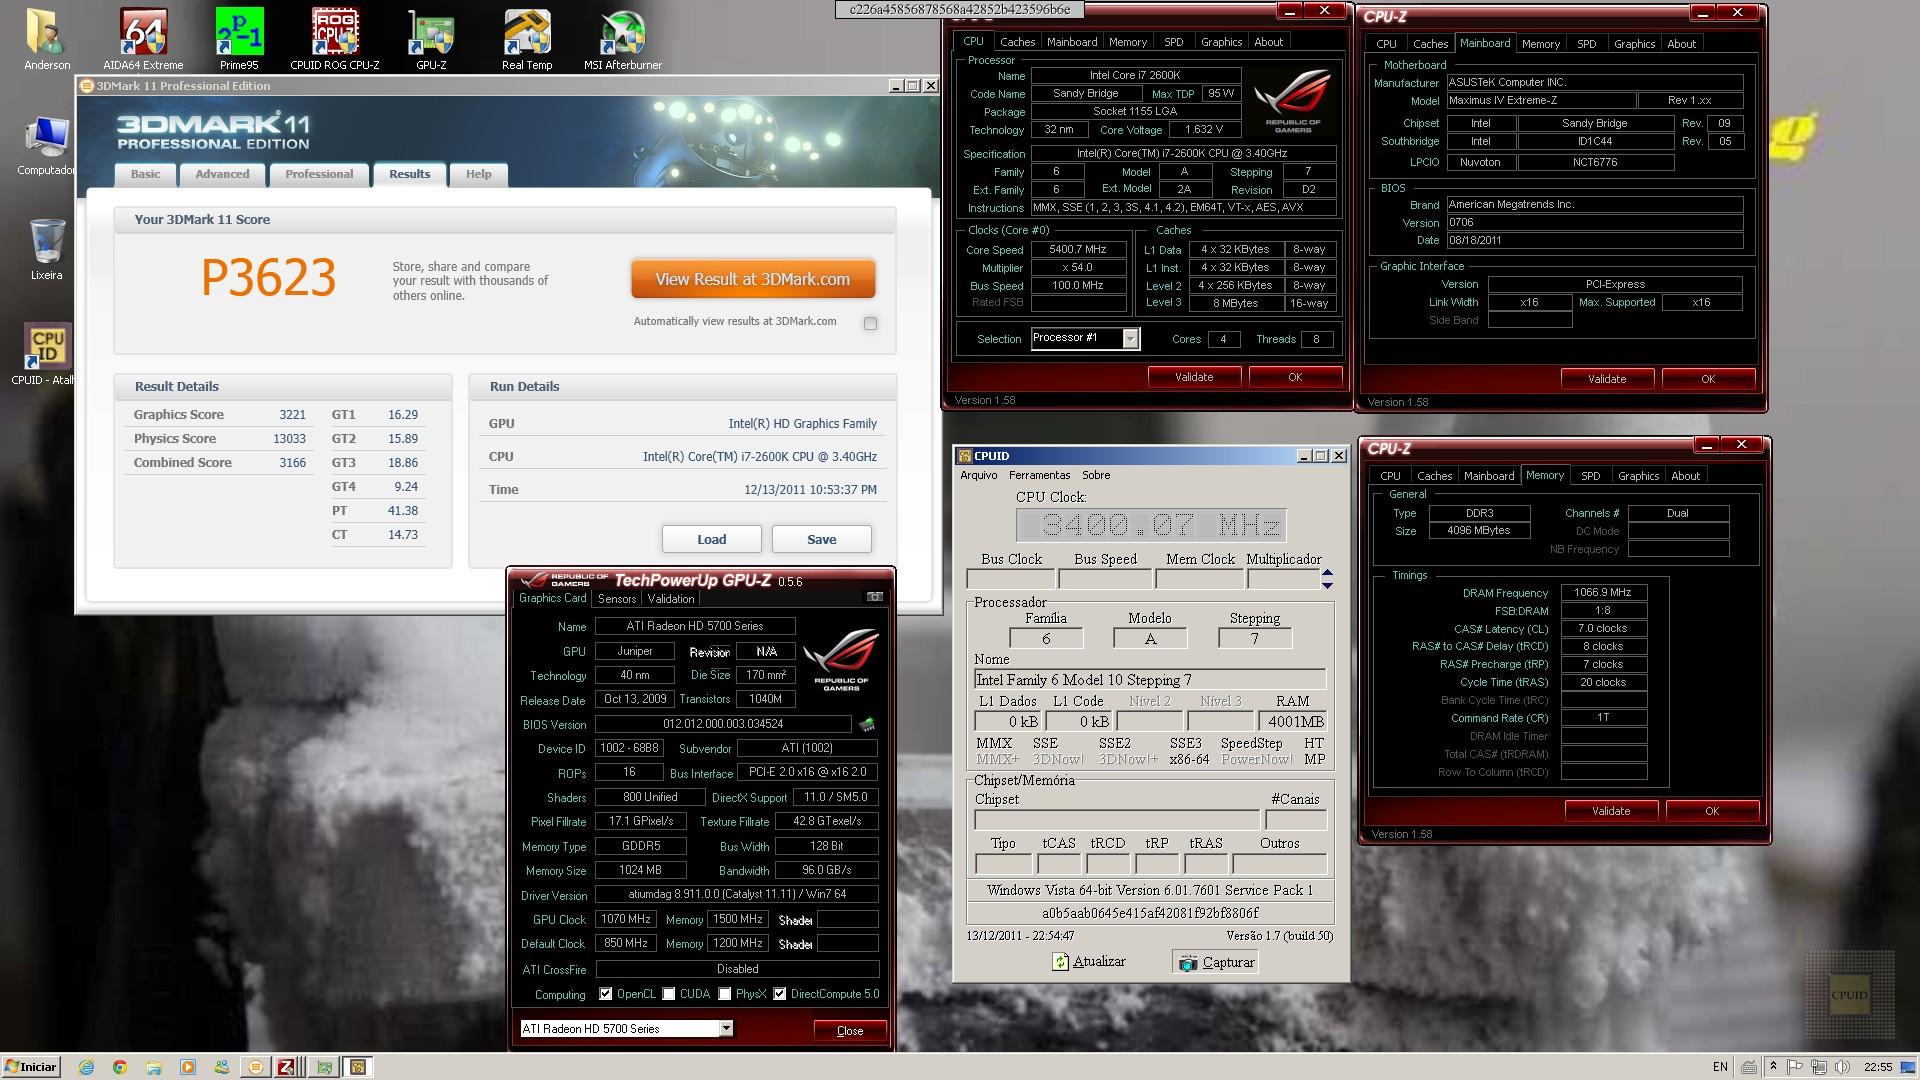The image size is (1920, 1080).
Task: Click the GPU-Z screenshot camera icon
Action: [x=874, y=597]
